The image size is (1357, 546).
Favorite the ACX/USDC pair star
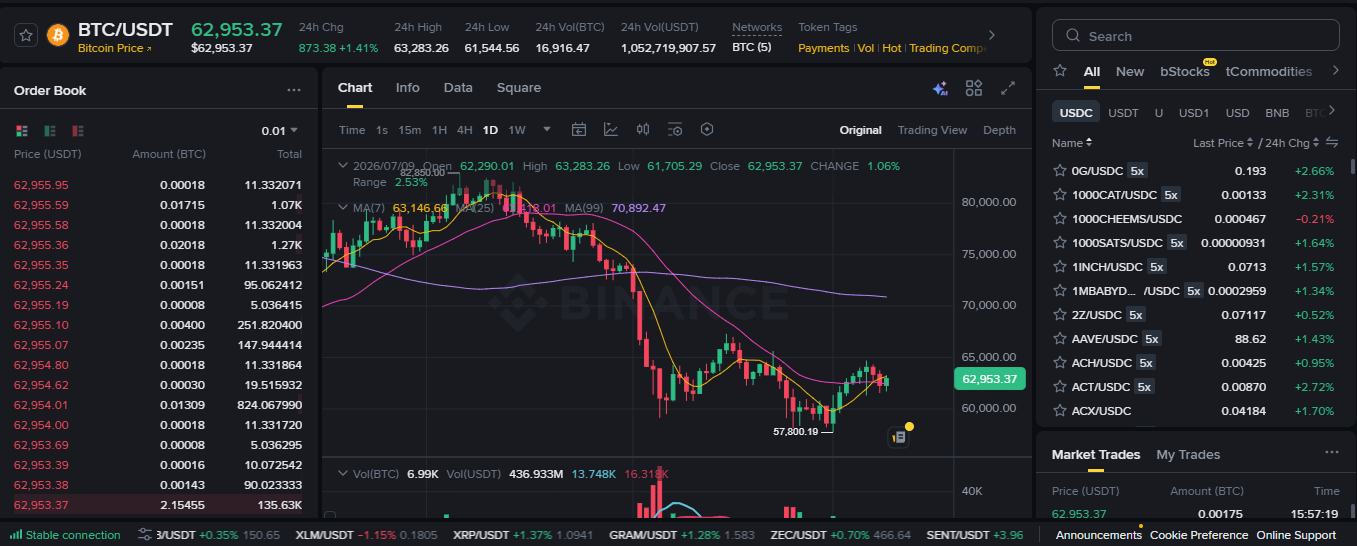(1060, 411)
